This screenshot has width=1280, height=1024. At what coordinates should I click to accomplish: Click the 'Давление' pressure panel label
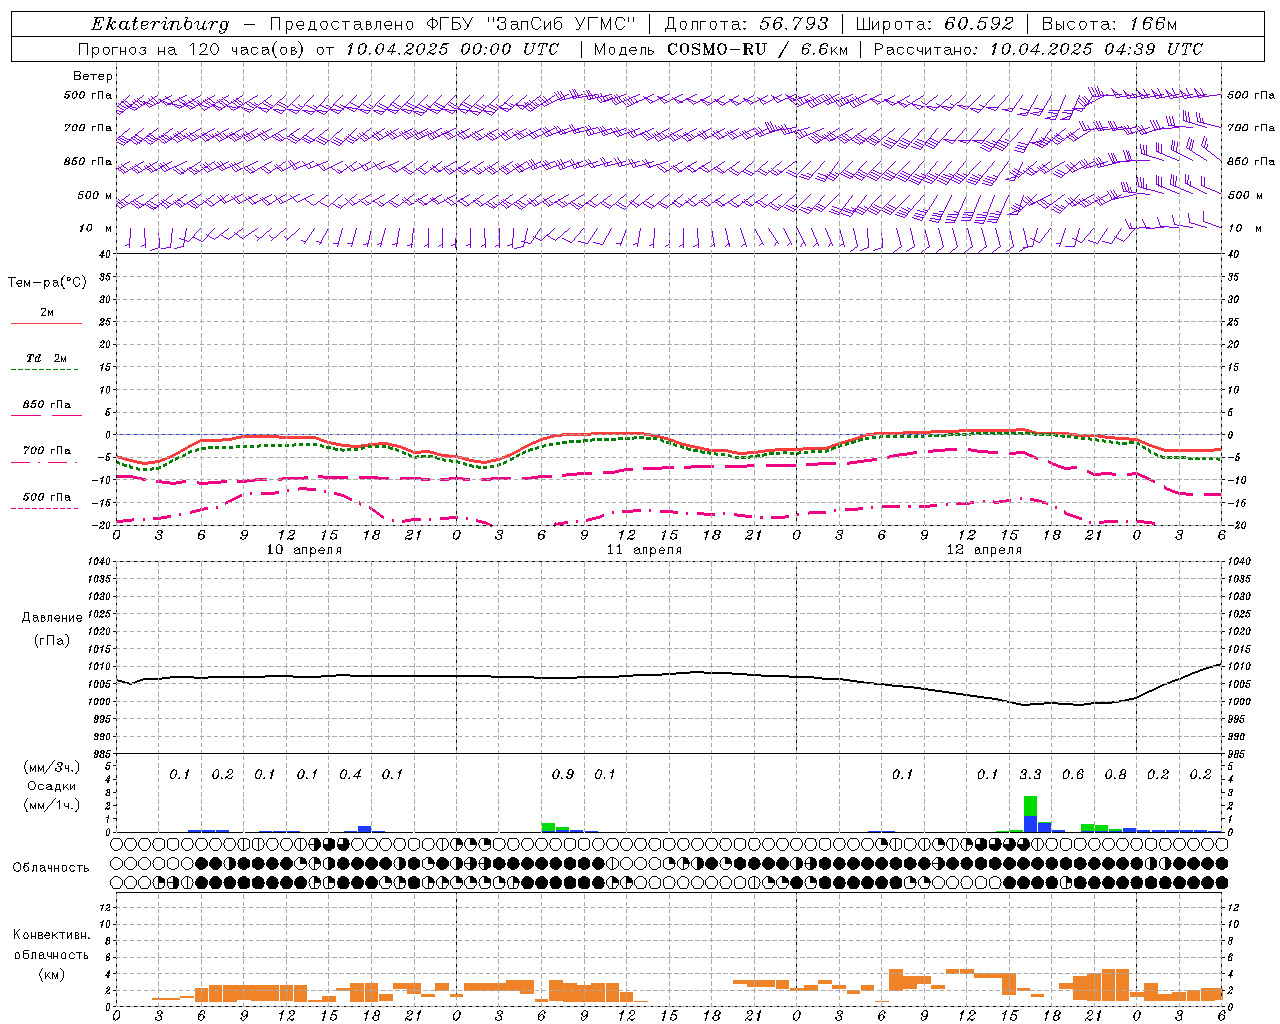(51, 617)
